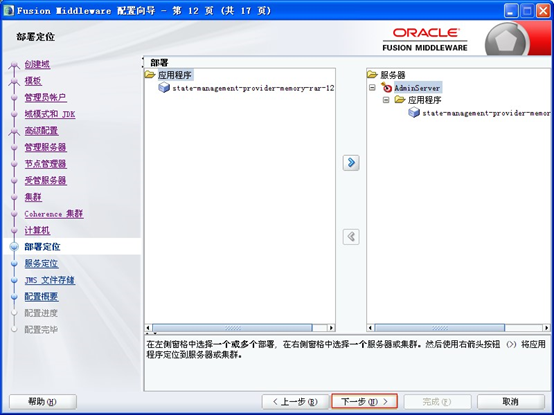Go to the 创建域 step

pyautogui.click(x=37, y=64)
